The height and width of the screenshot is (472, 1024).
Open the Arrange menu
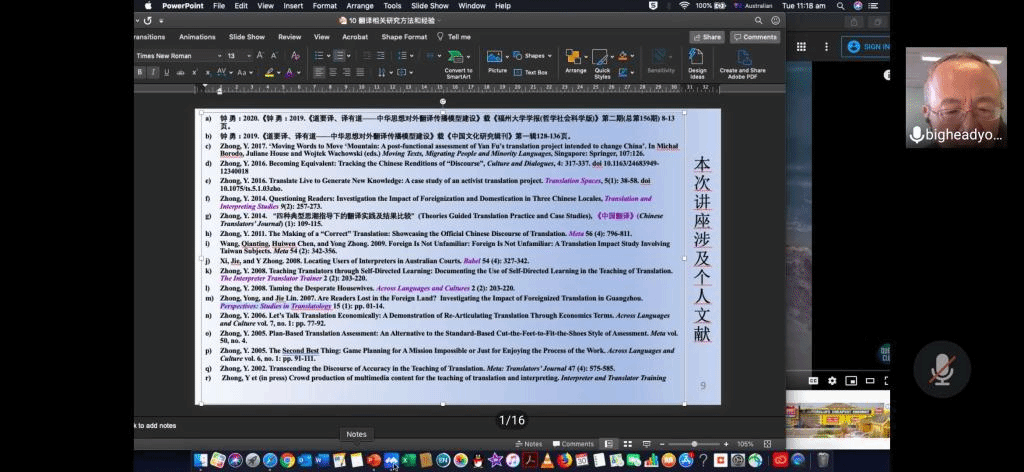click(575, 63)
